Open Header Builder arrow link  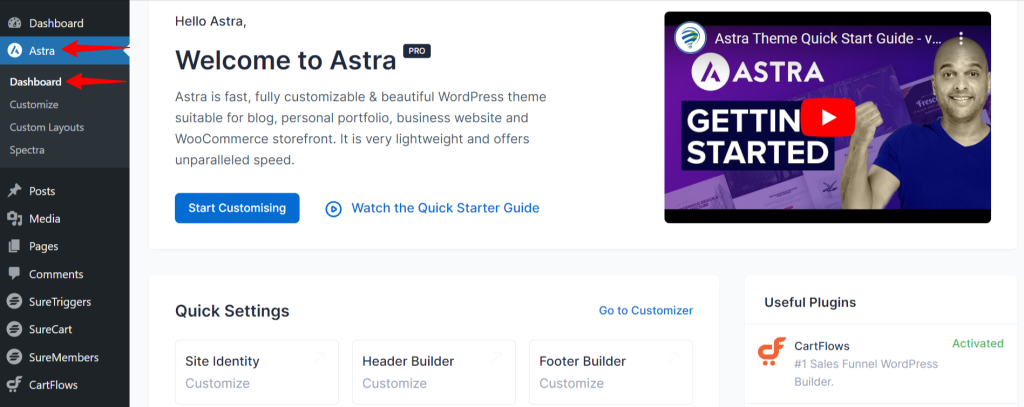coord(496,358)
